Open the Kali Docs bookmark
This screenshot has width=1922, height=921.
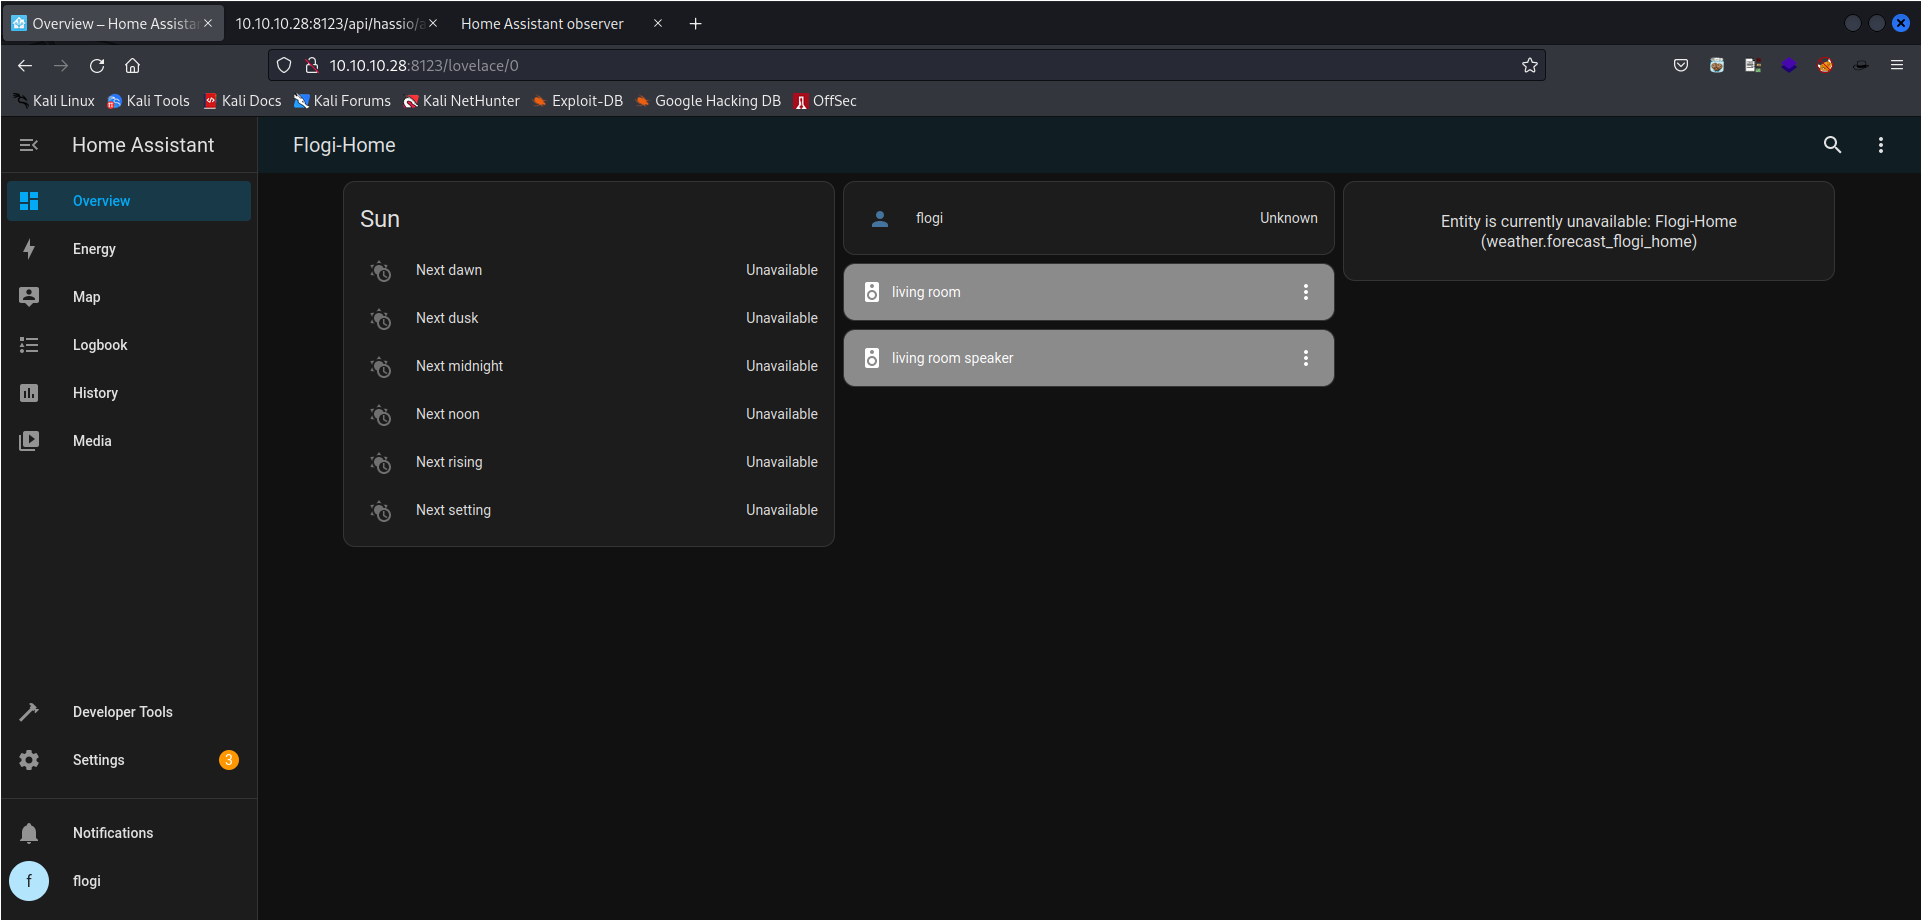(242, 101)
